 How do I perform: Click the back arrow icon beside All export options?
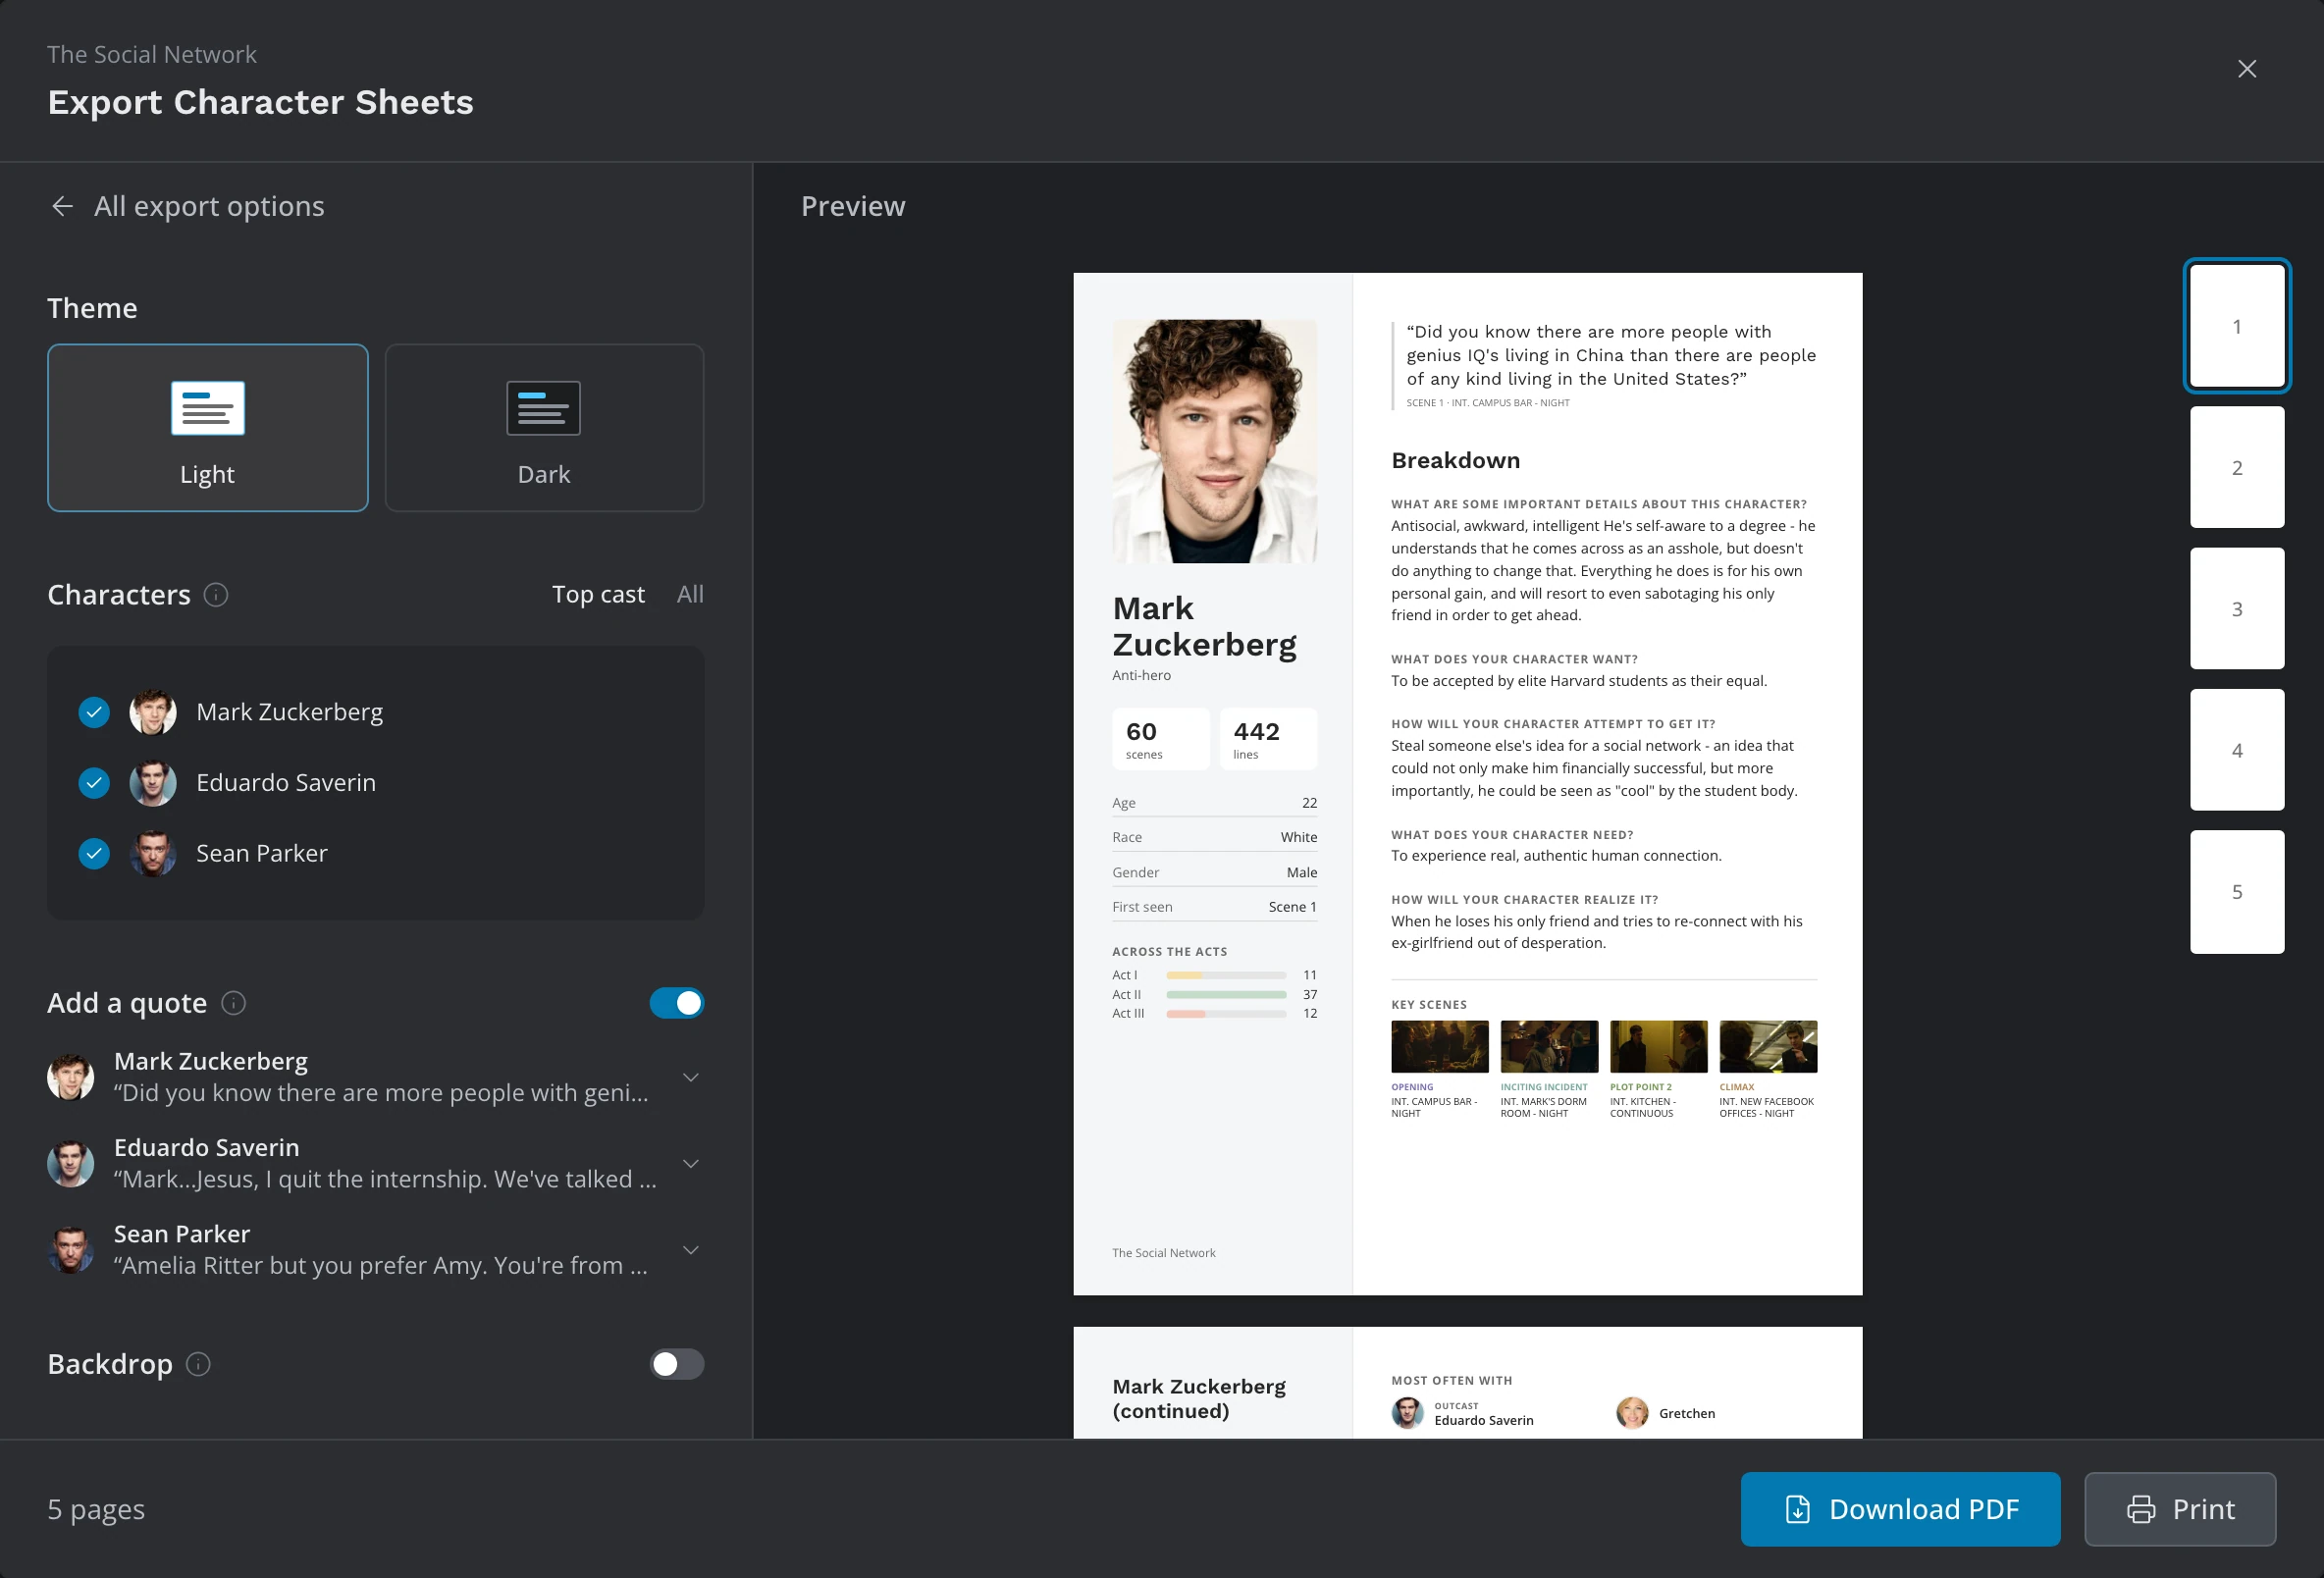pos(62,206)
